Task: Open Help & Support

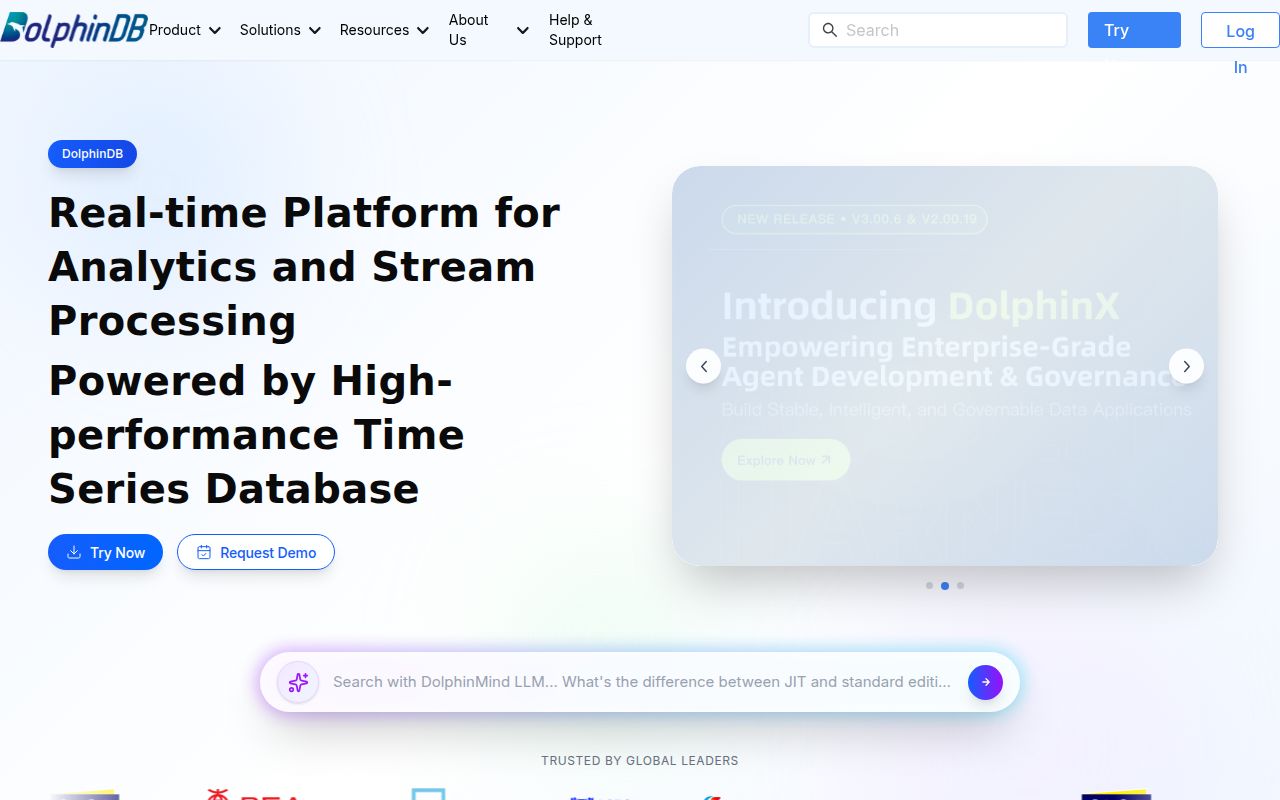Action: 575,30
